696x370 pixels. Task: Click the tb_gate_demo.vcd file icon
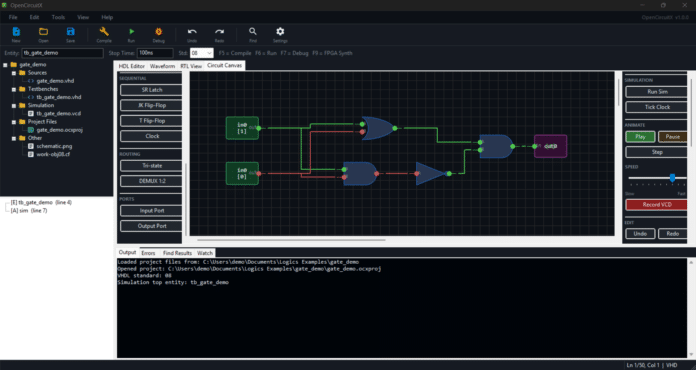pos(31,114)
